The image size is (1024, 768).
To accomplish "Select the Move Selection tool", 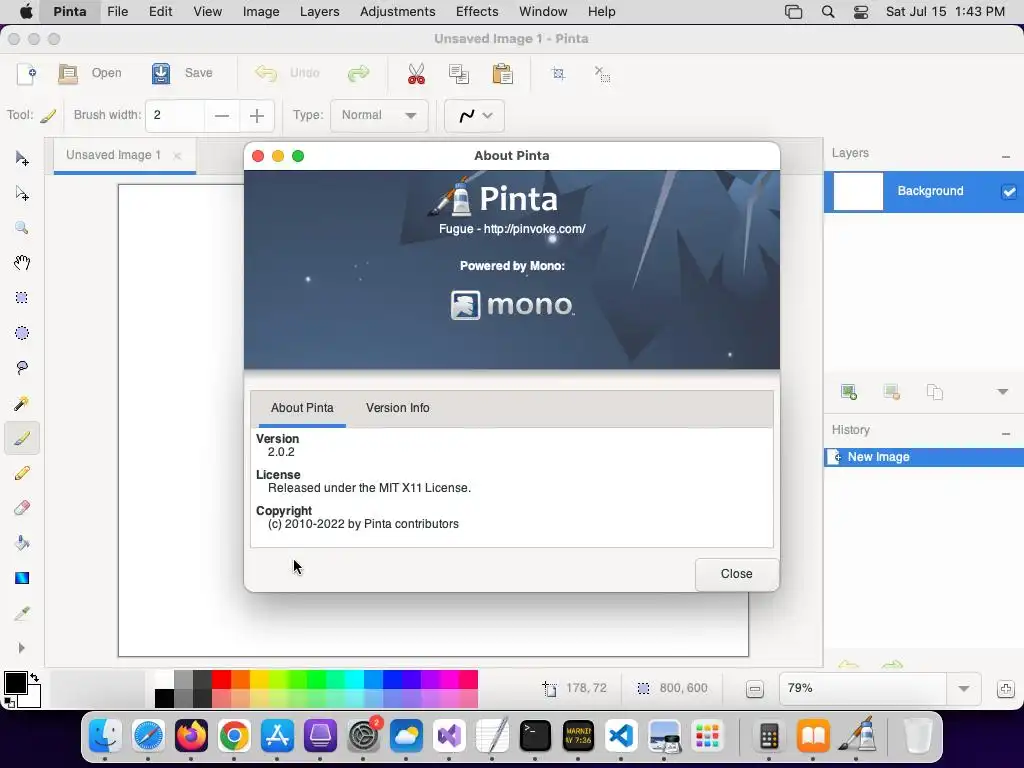I will coord(22,193).
